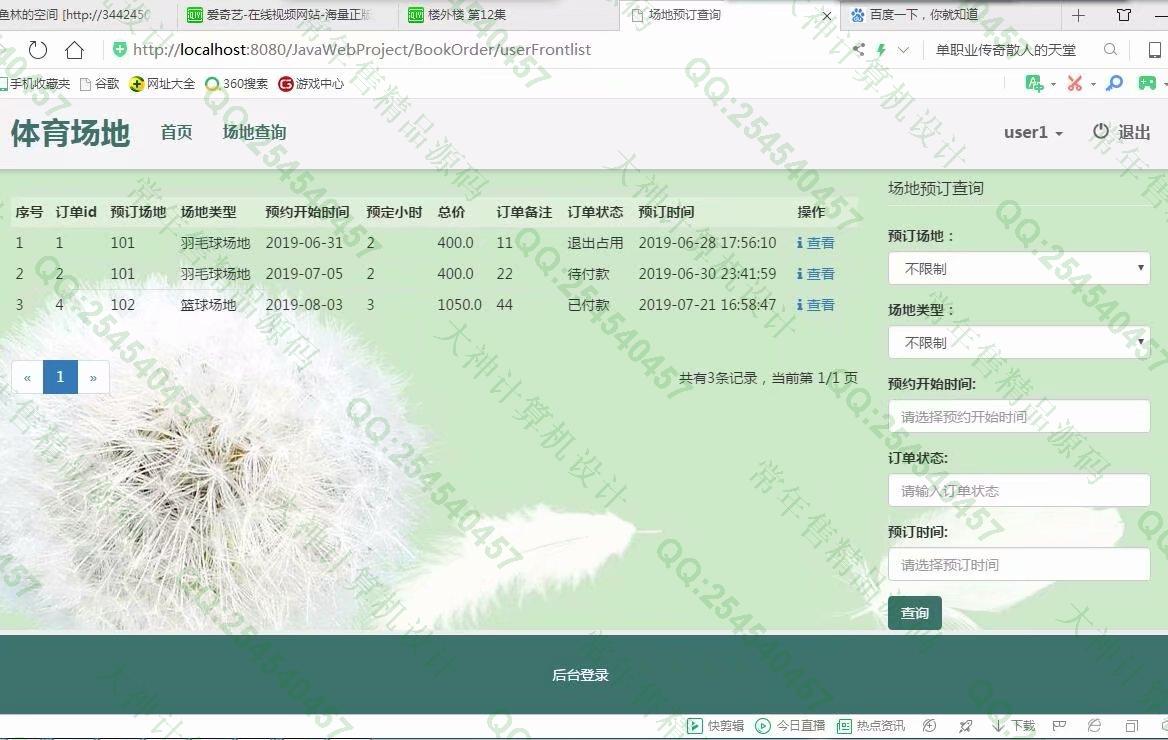
Task: Go to 首页 in the navbar
Action: [177, 133]
